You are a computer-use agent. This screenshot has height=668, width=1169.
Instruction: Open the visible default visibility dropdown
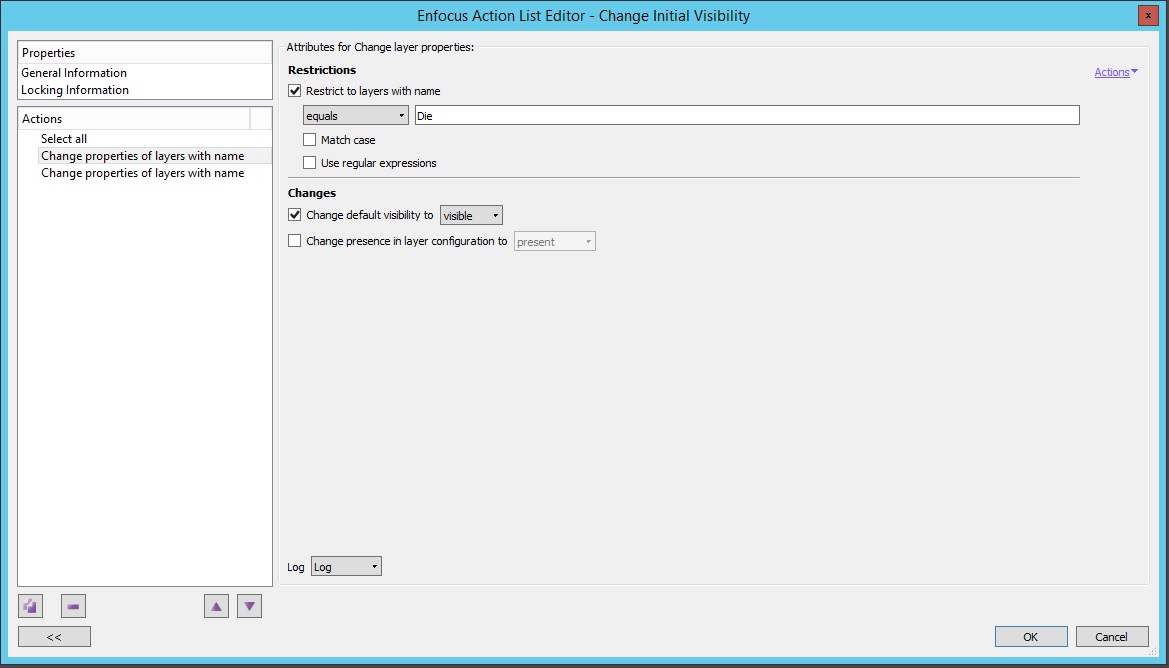[471, 215]
